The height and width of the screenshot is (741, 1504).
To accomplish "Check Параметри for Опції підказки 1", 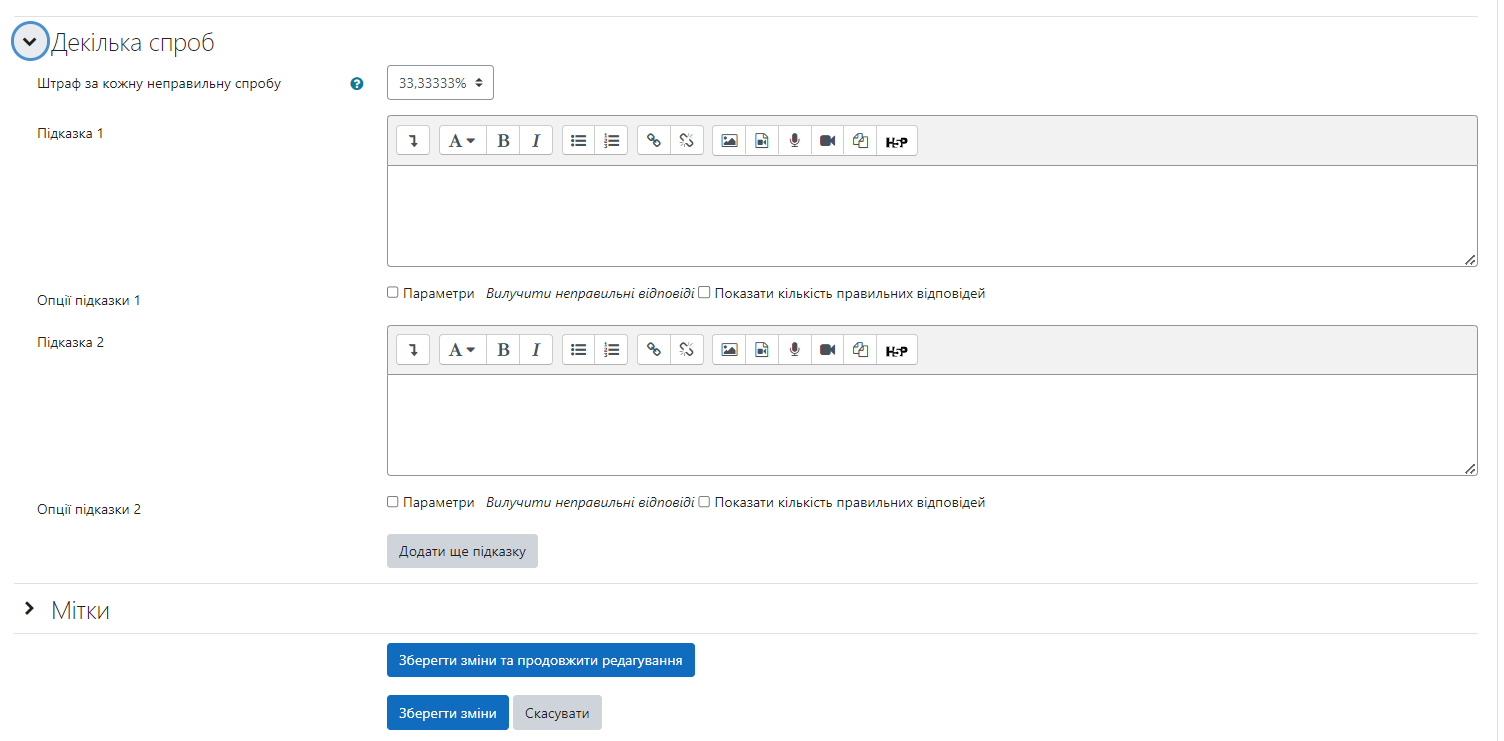I will pyautogui.click(x=393, y=293).
